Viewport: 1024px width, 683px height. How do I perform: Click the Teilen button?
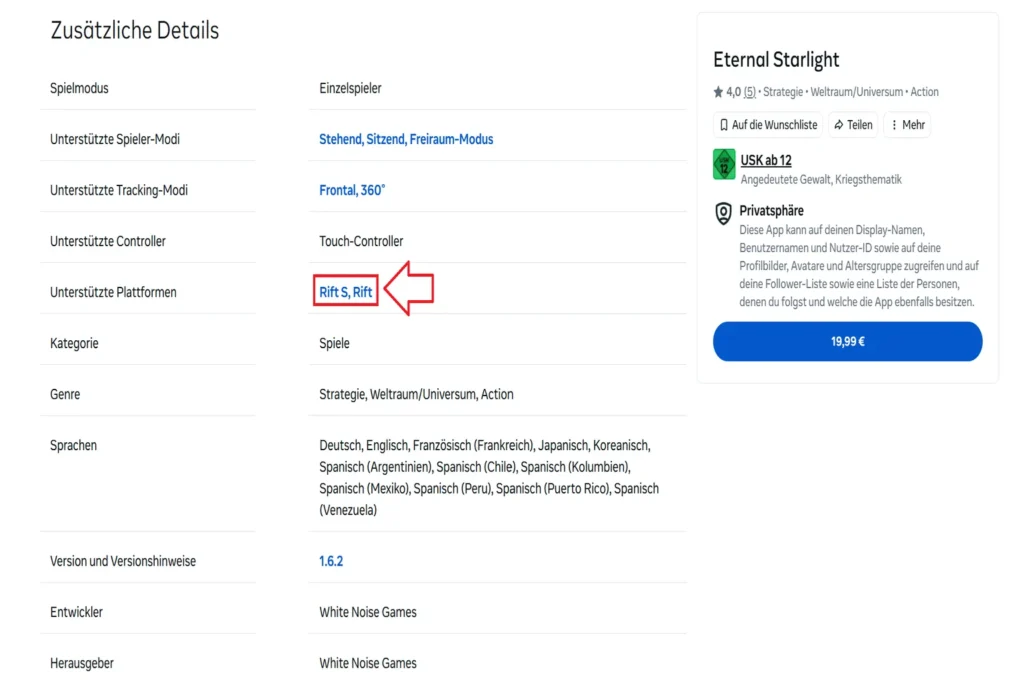point(853,125)
